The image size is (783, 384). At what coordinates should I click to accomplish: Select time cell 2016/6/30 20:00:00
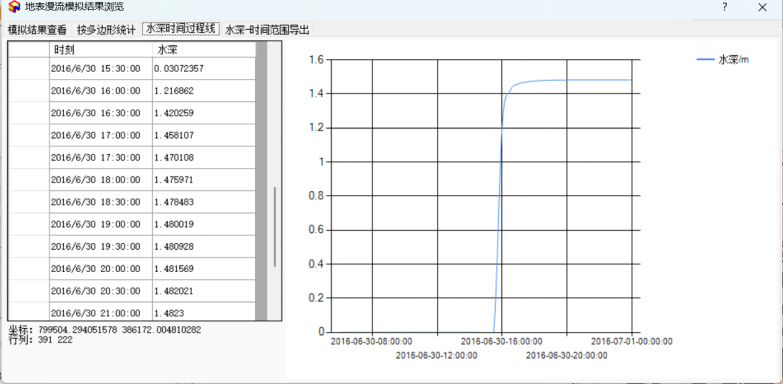point(101,269)
